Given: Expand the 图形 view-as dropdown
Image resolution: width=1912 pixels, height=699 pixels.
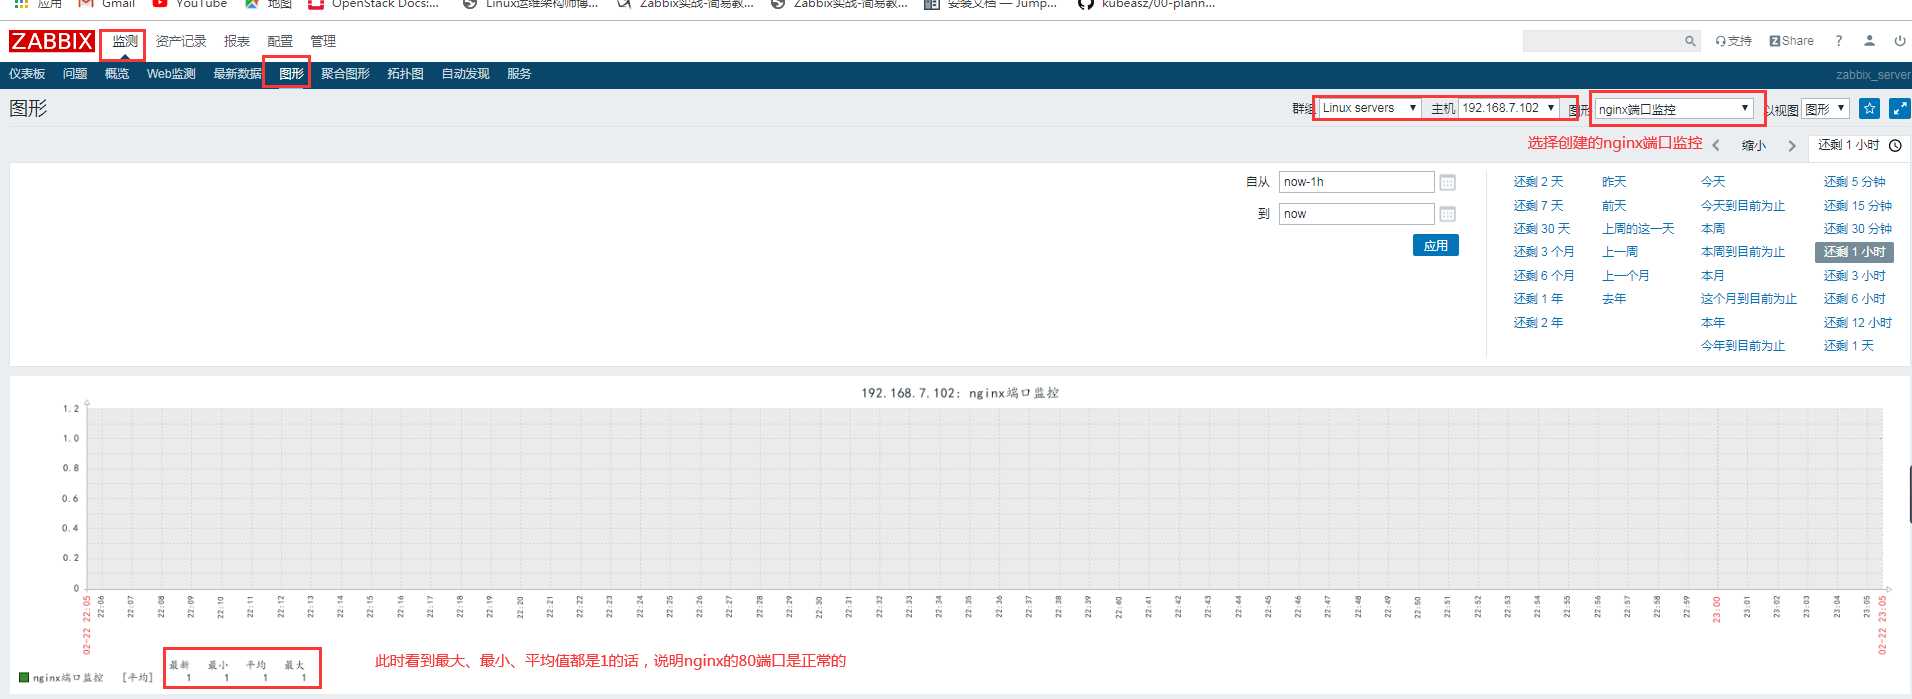Looking at the screenshot, I should pos(1825,109).
